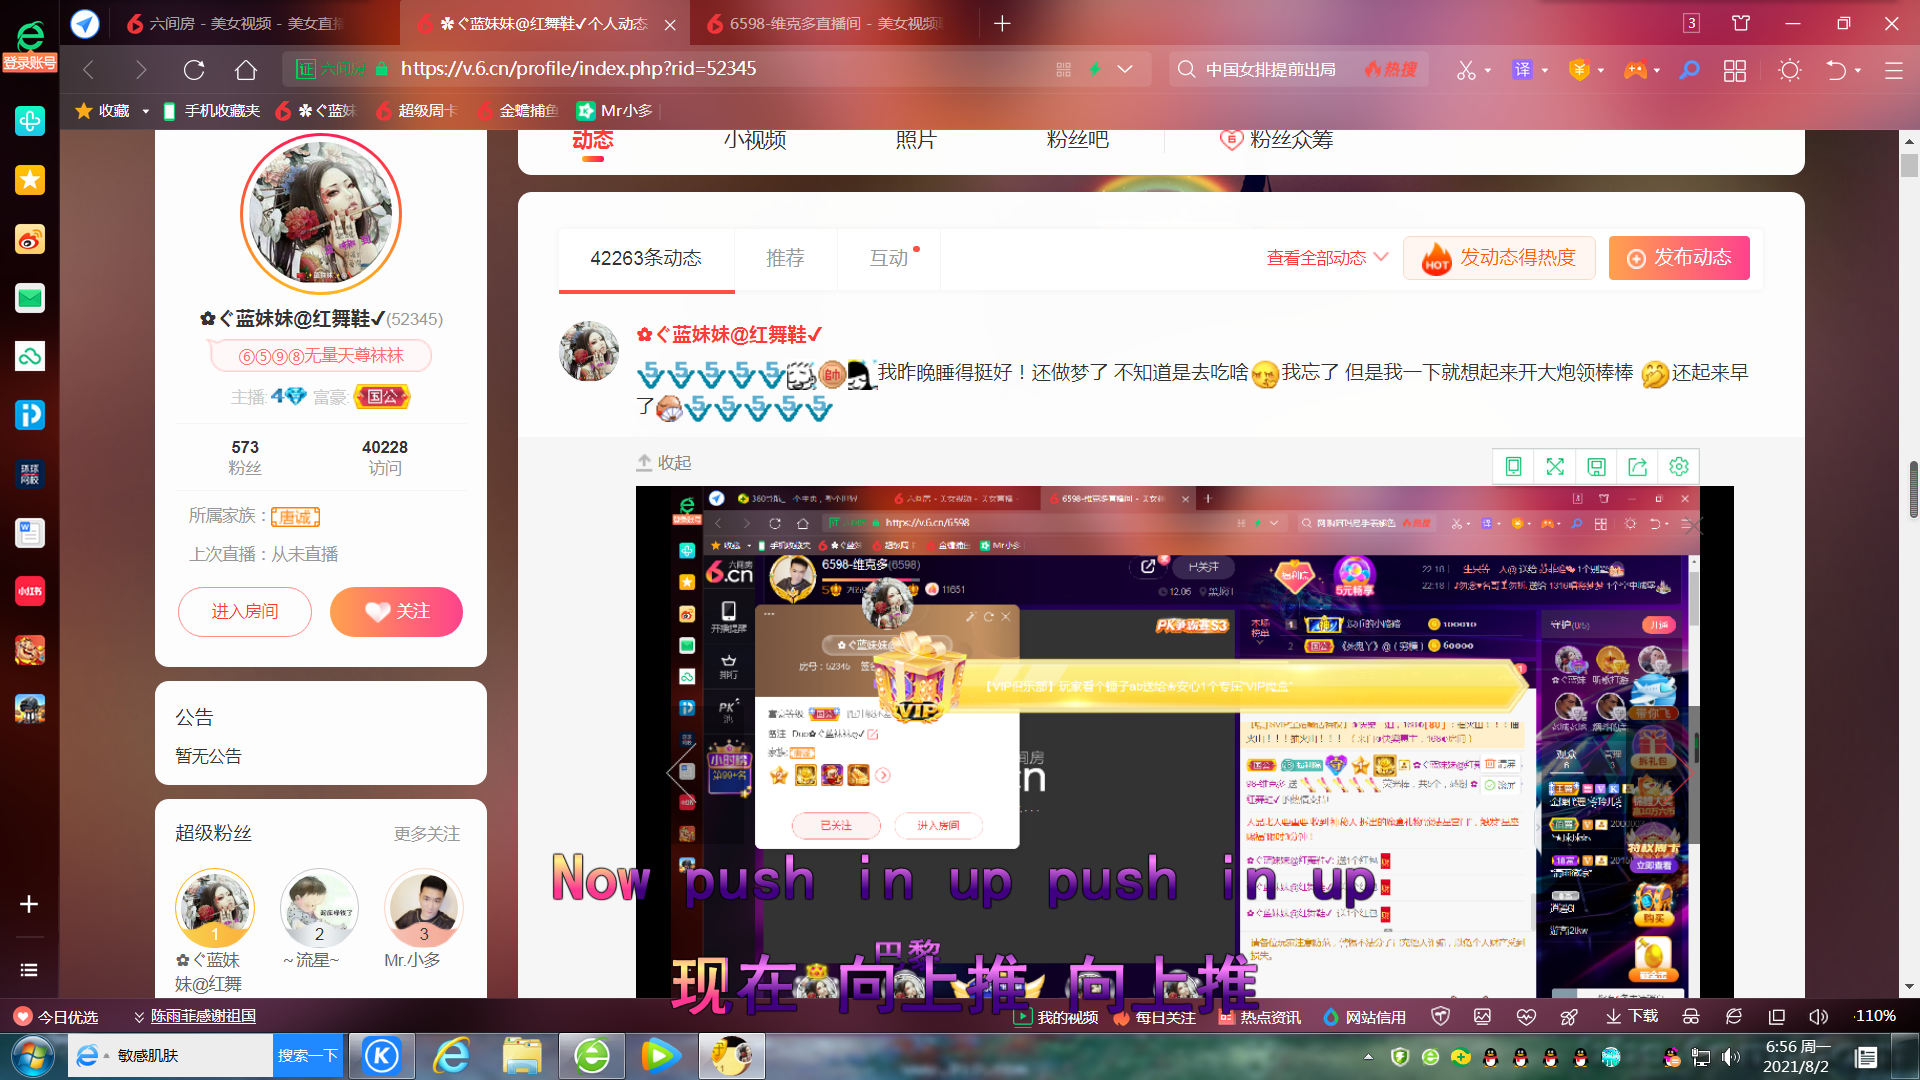Screen dimensions: 1920x1080
Task: Collapse the post image via 收起
Action: 664,463
